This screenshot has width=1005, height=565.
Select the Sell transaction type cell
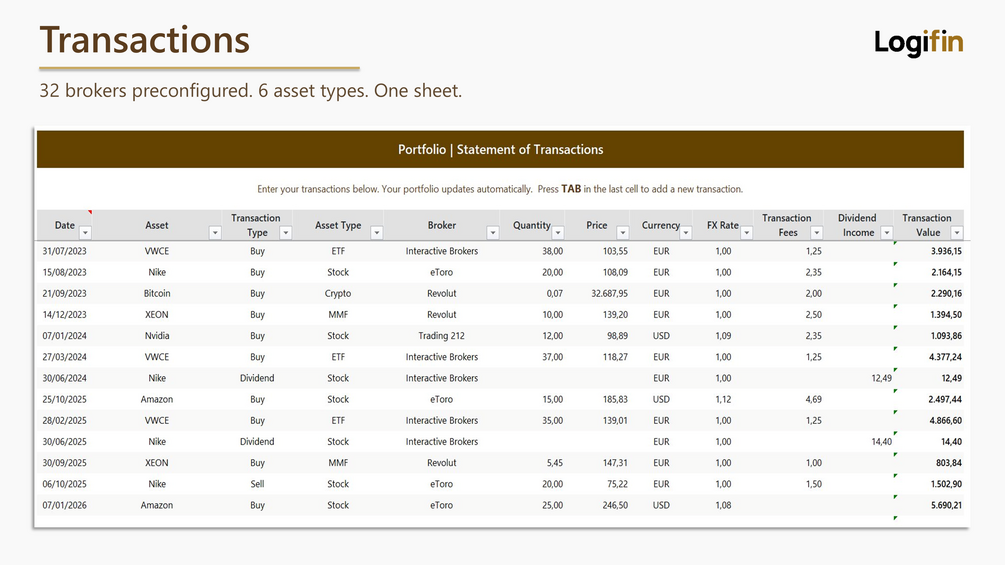pos(257,484)
